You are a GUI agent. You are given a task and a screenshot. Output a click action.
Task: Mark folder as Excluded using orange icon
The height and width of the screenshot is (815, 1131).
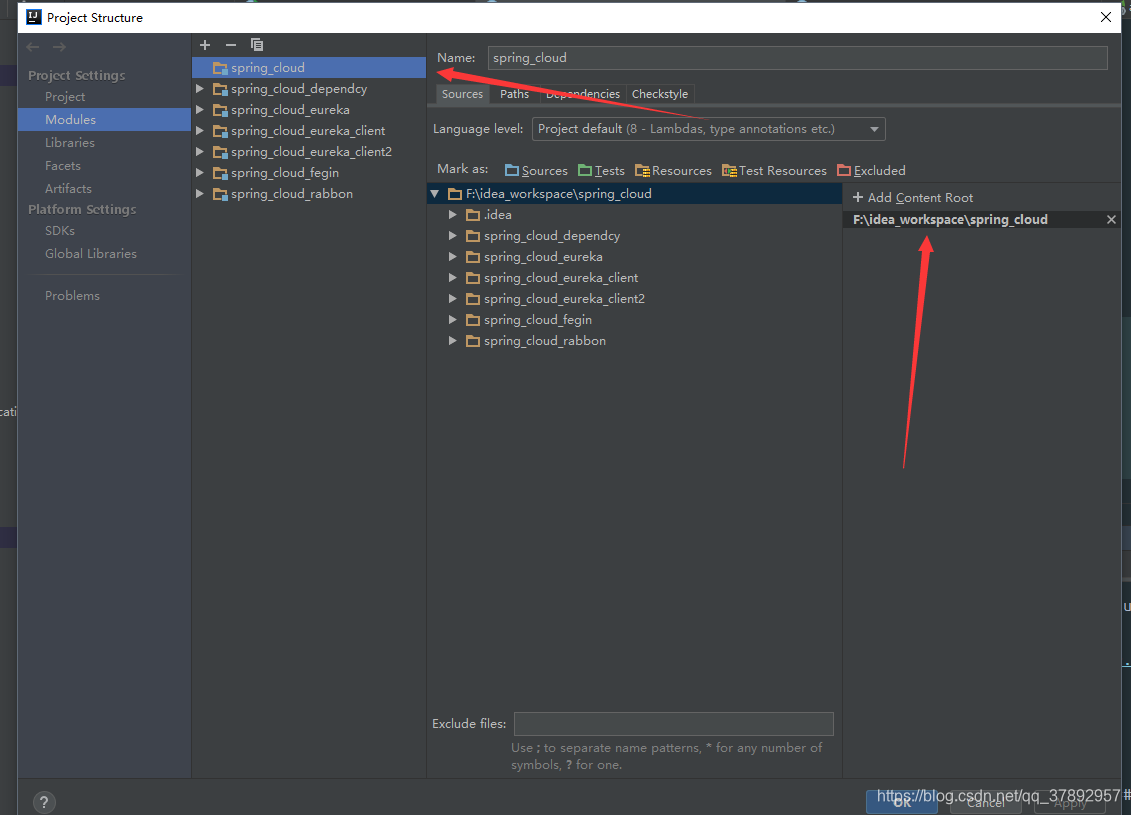(x=845, y=170)
